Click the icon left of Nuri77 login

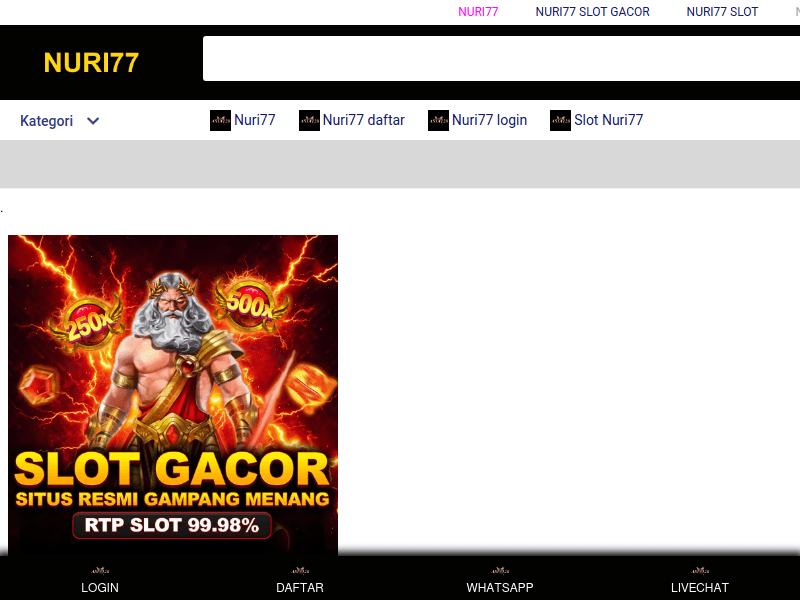point(438,121)
